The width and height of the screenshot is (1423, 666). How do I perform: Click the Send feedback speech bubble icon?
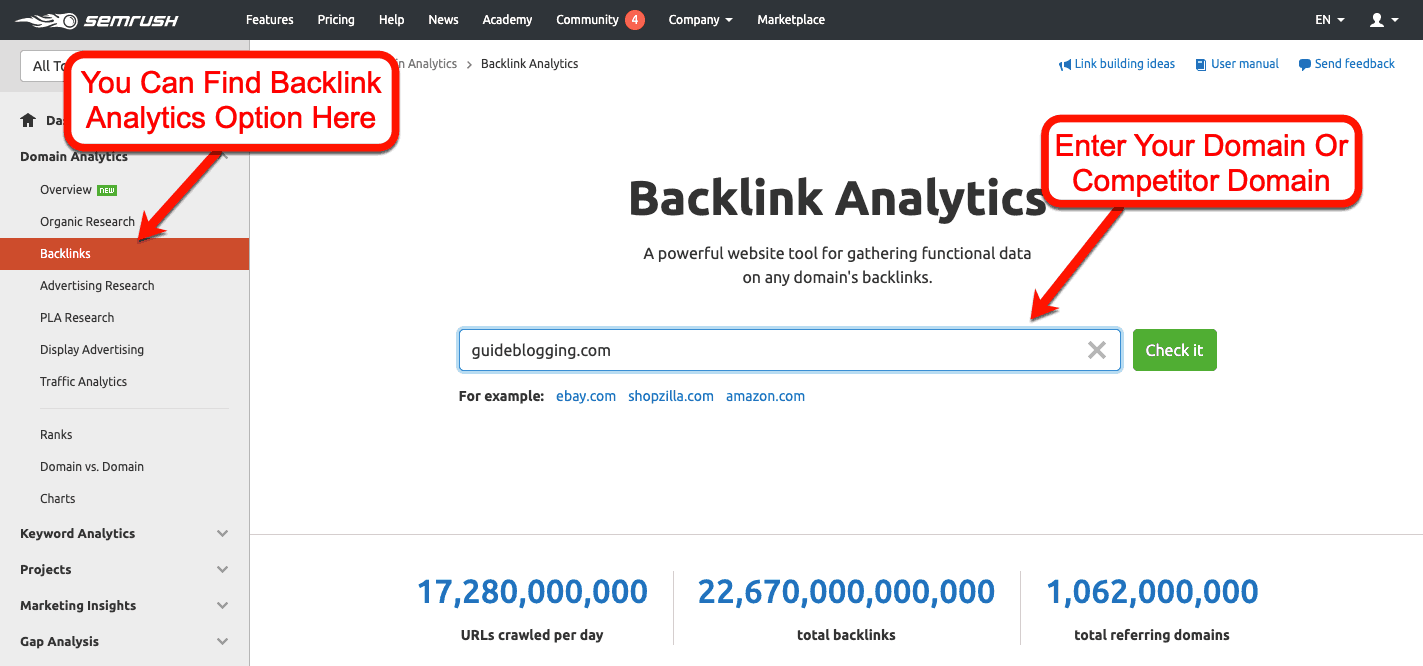tap(1305, 64)
